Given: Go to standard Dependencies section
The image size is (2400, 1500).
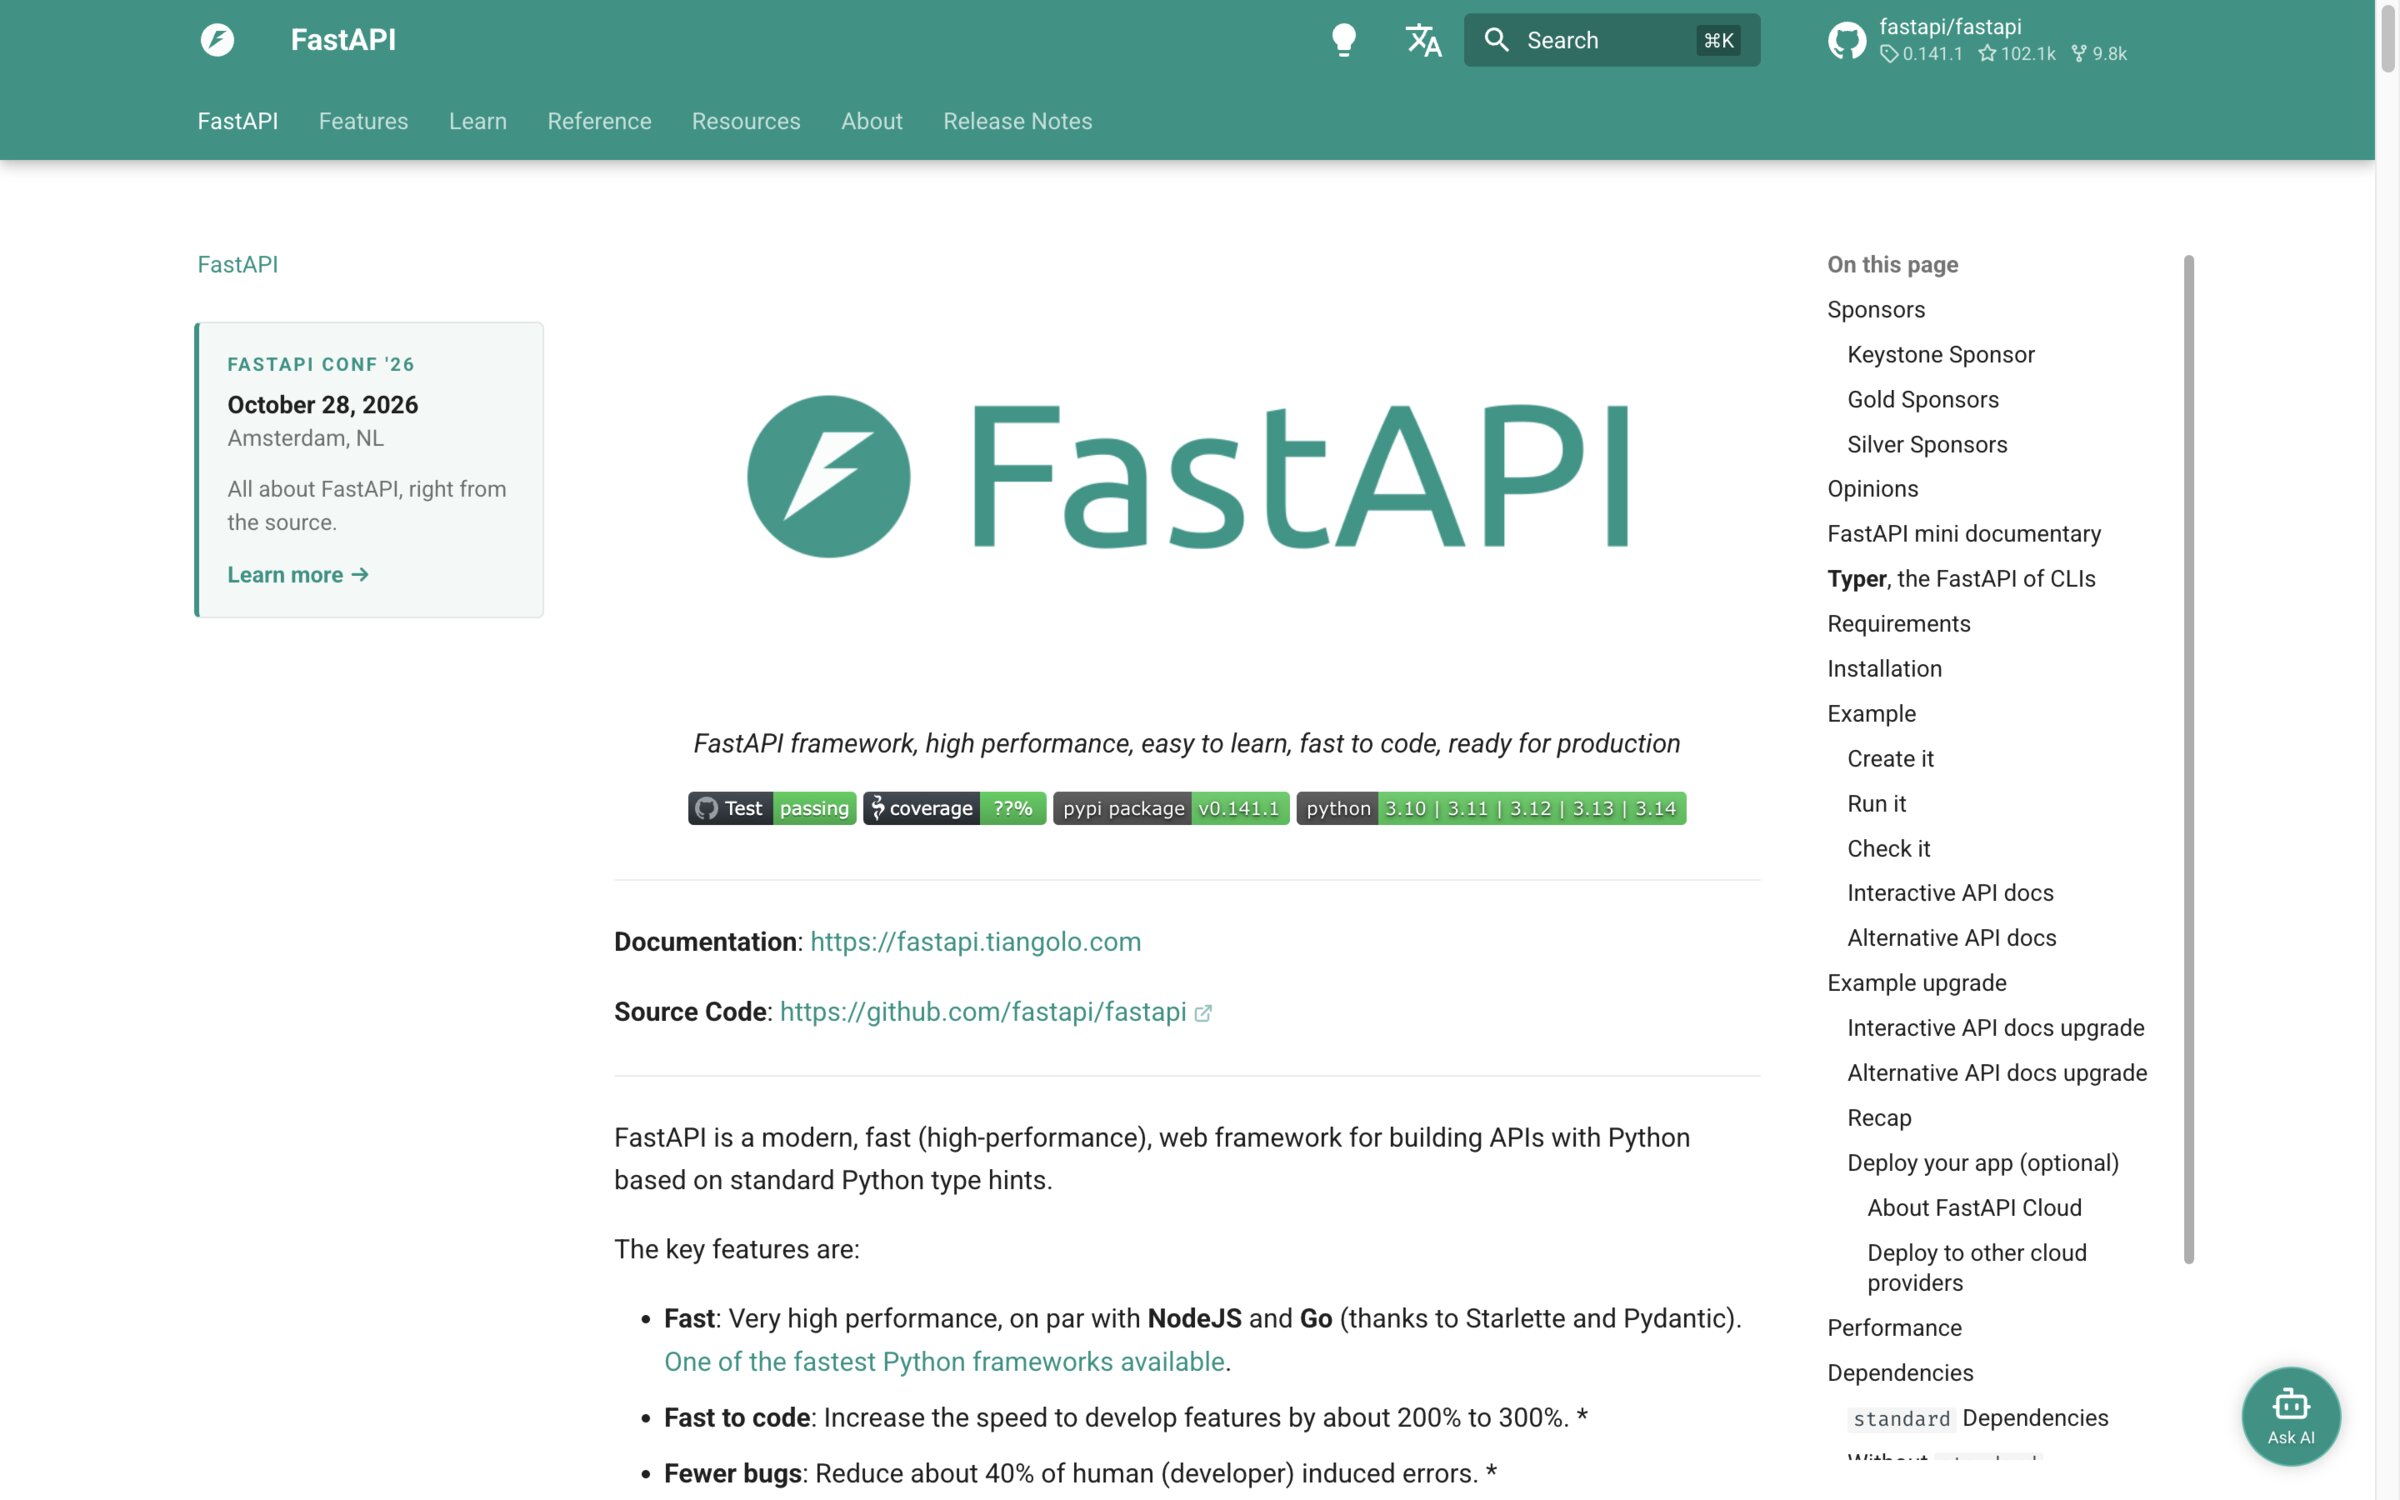Looking at the screenshot, I should (x=1978, y=1418).
